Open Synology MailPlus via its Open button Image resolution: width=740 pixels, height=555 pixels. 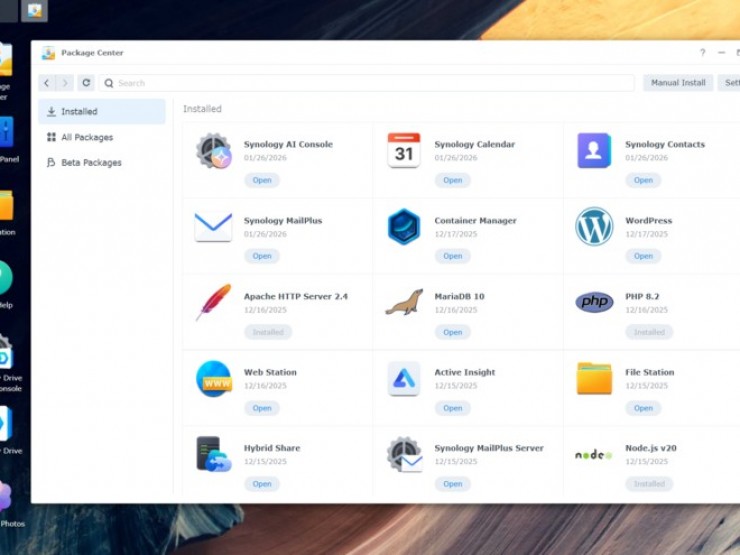tap(262, 256)
